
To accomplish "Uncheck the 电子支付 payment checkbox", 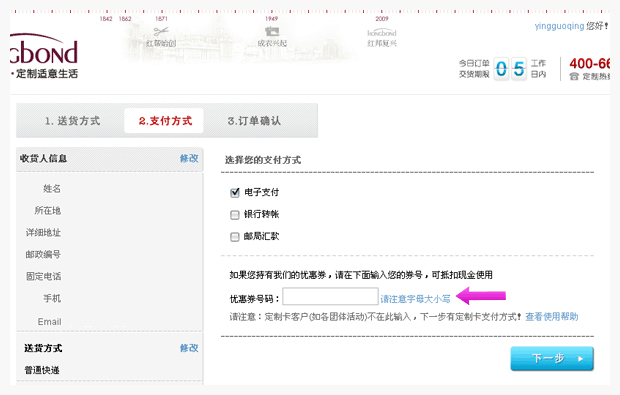I will point(235,193).
